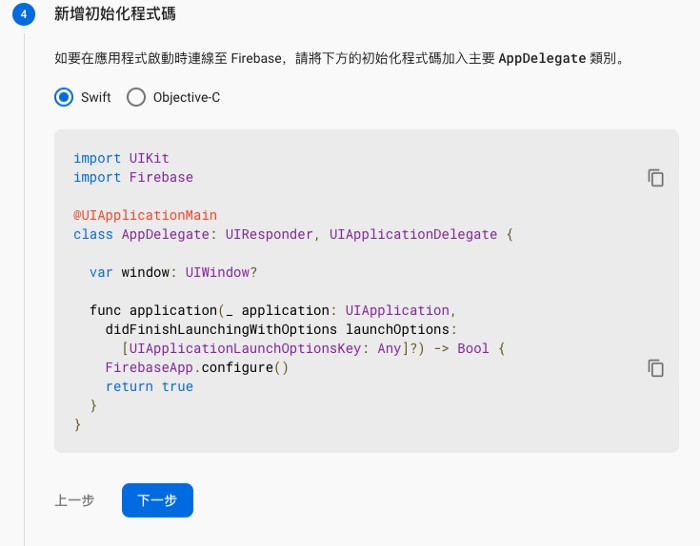Click the "import UIKit" code line

click(x=121, y=158)
